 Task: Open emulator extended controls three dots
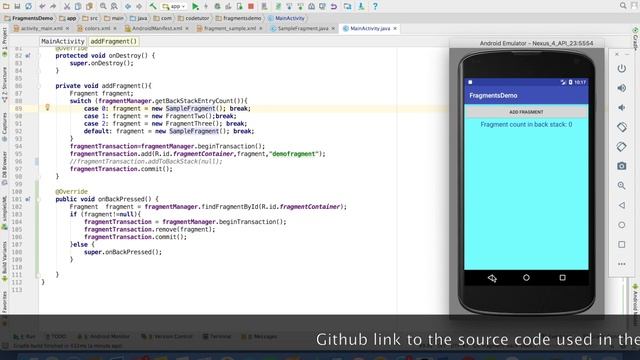622,264
